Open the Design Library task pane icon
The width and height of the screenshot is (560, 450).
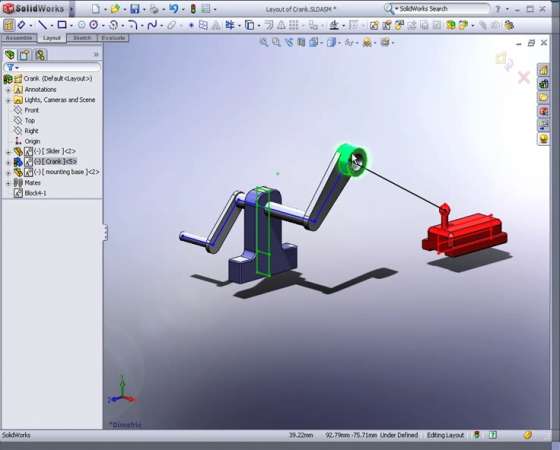coord(544,84)
